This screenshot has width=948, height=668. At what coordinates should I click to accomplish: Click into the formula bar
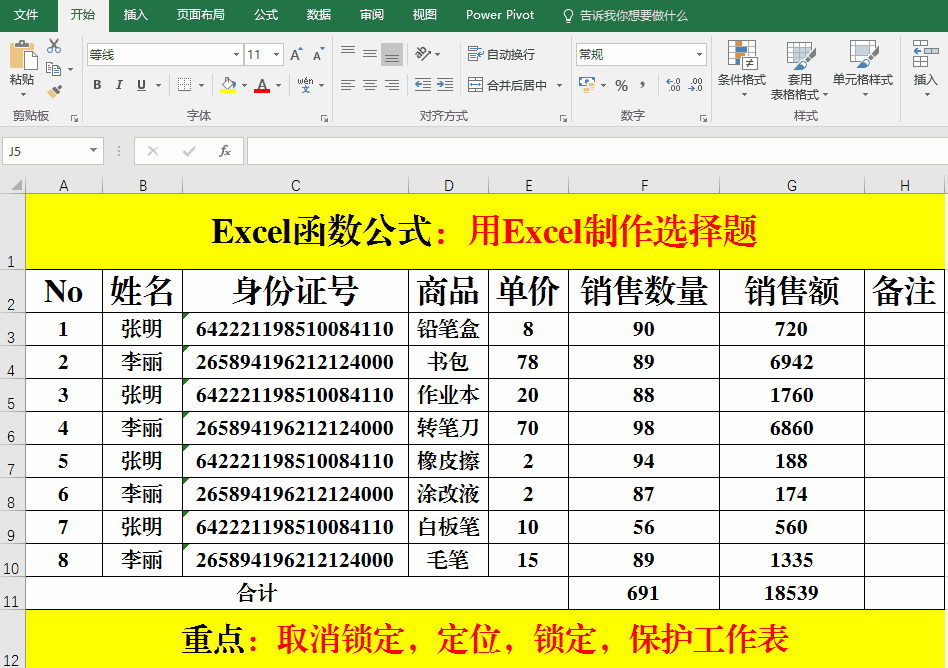coord(597,151)
